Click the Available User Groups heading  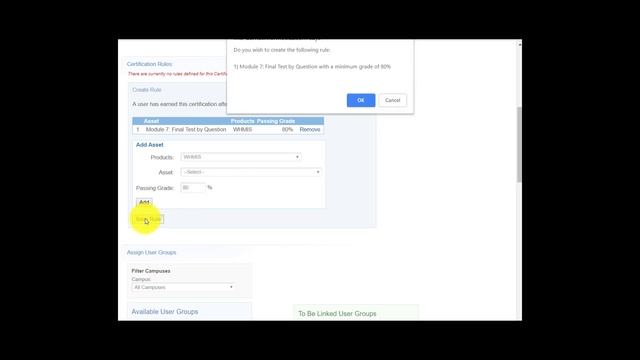pos(164,312)
